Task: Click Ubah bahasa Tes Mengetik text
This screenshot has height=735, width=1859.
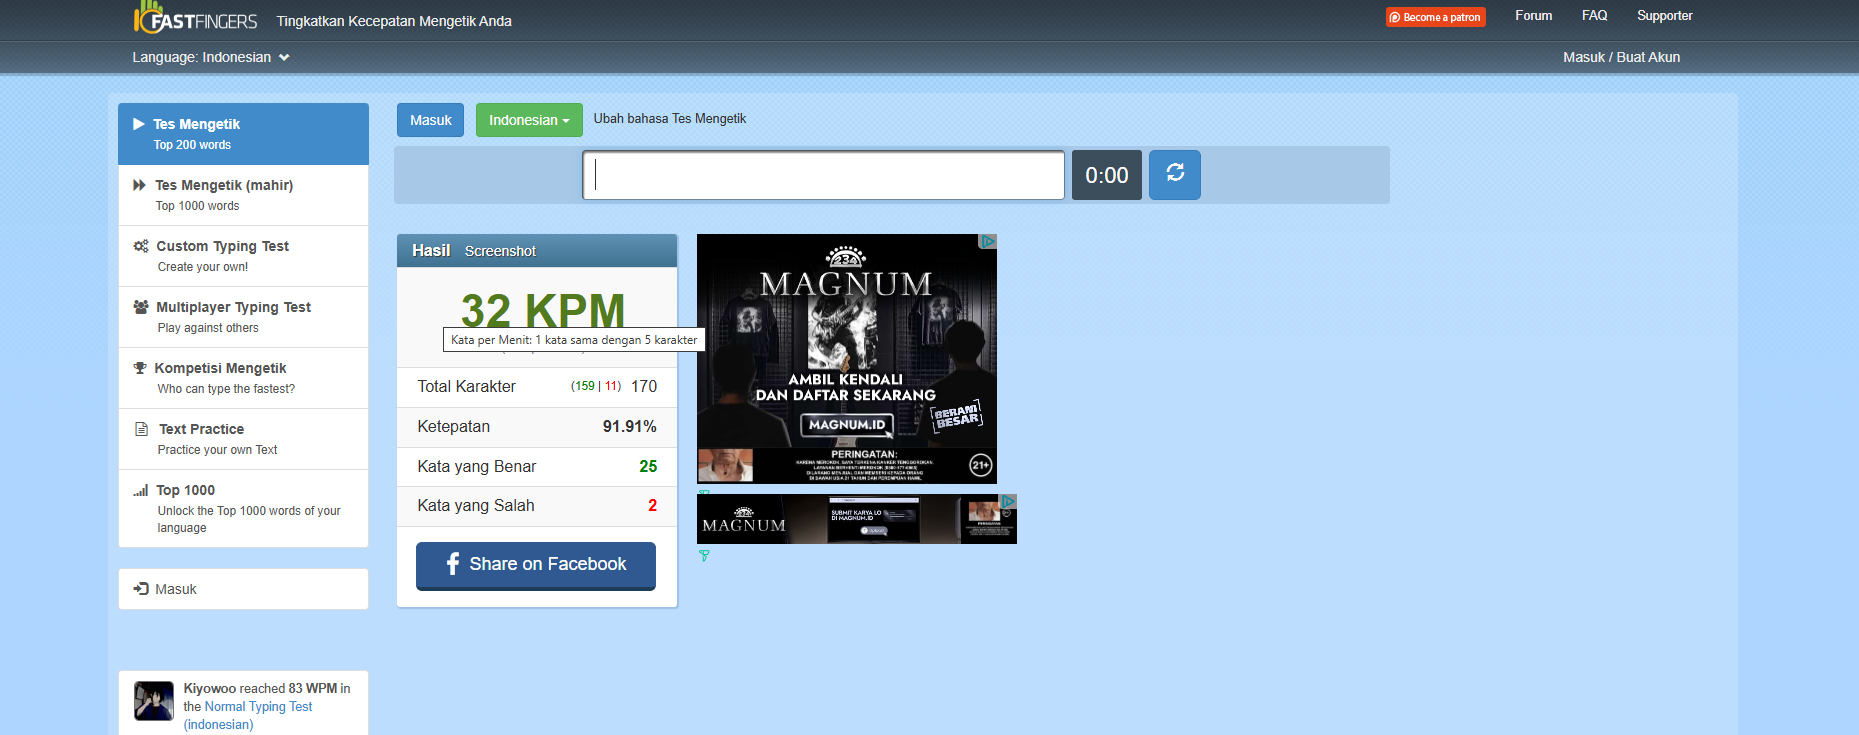Action: (670, 118)
